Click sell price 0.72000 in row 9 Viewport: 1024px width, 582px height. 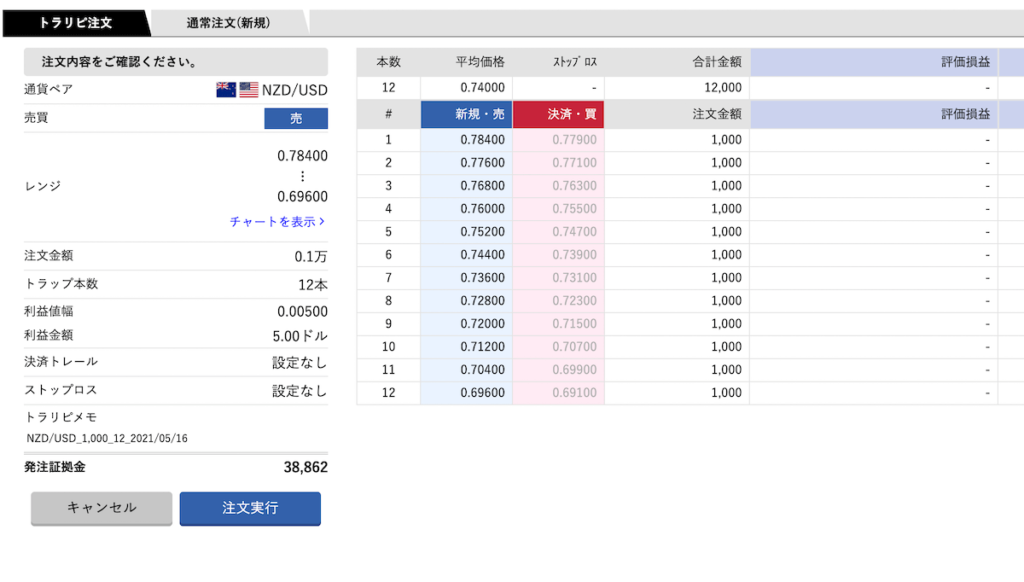(x=482, y=323)
